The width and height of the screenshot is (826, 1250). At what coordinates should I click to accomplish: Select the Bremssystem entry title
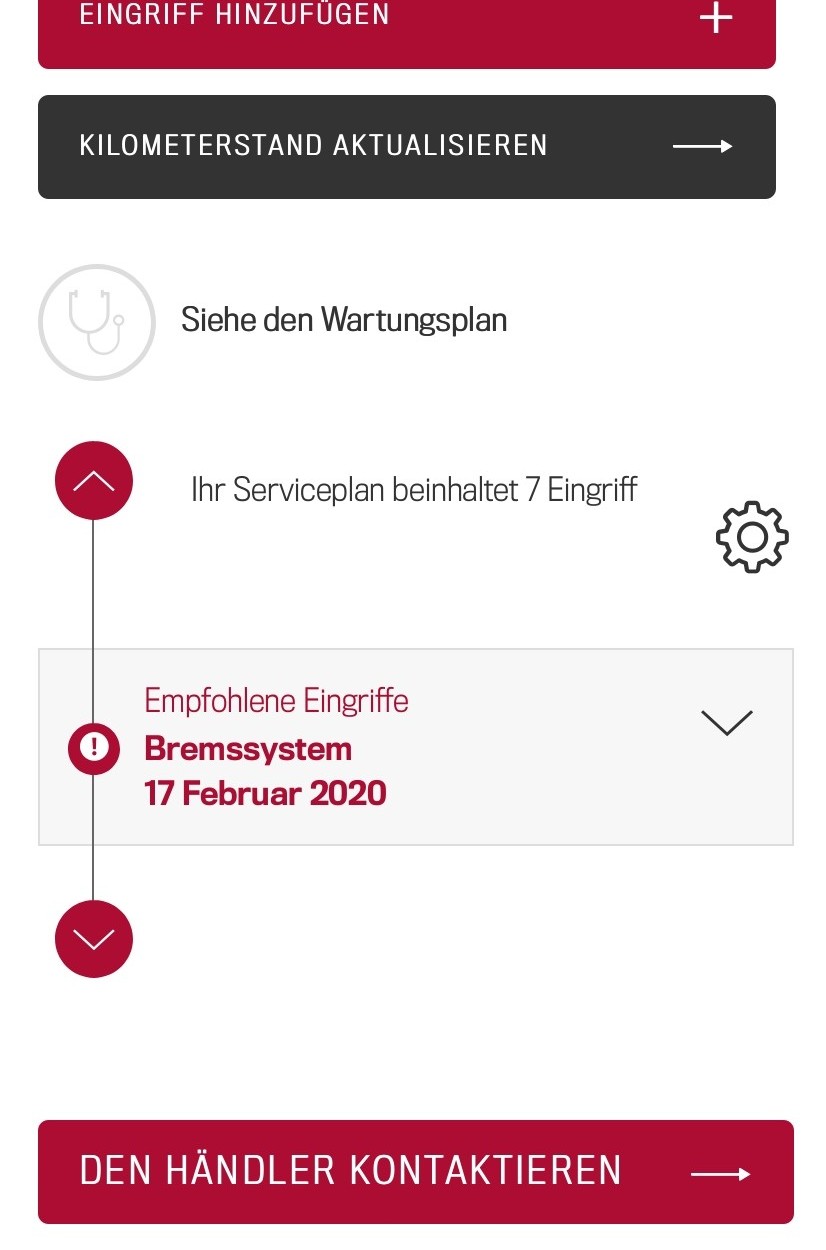point(248,748)
